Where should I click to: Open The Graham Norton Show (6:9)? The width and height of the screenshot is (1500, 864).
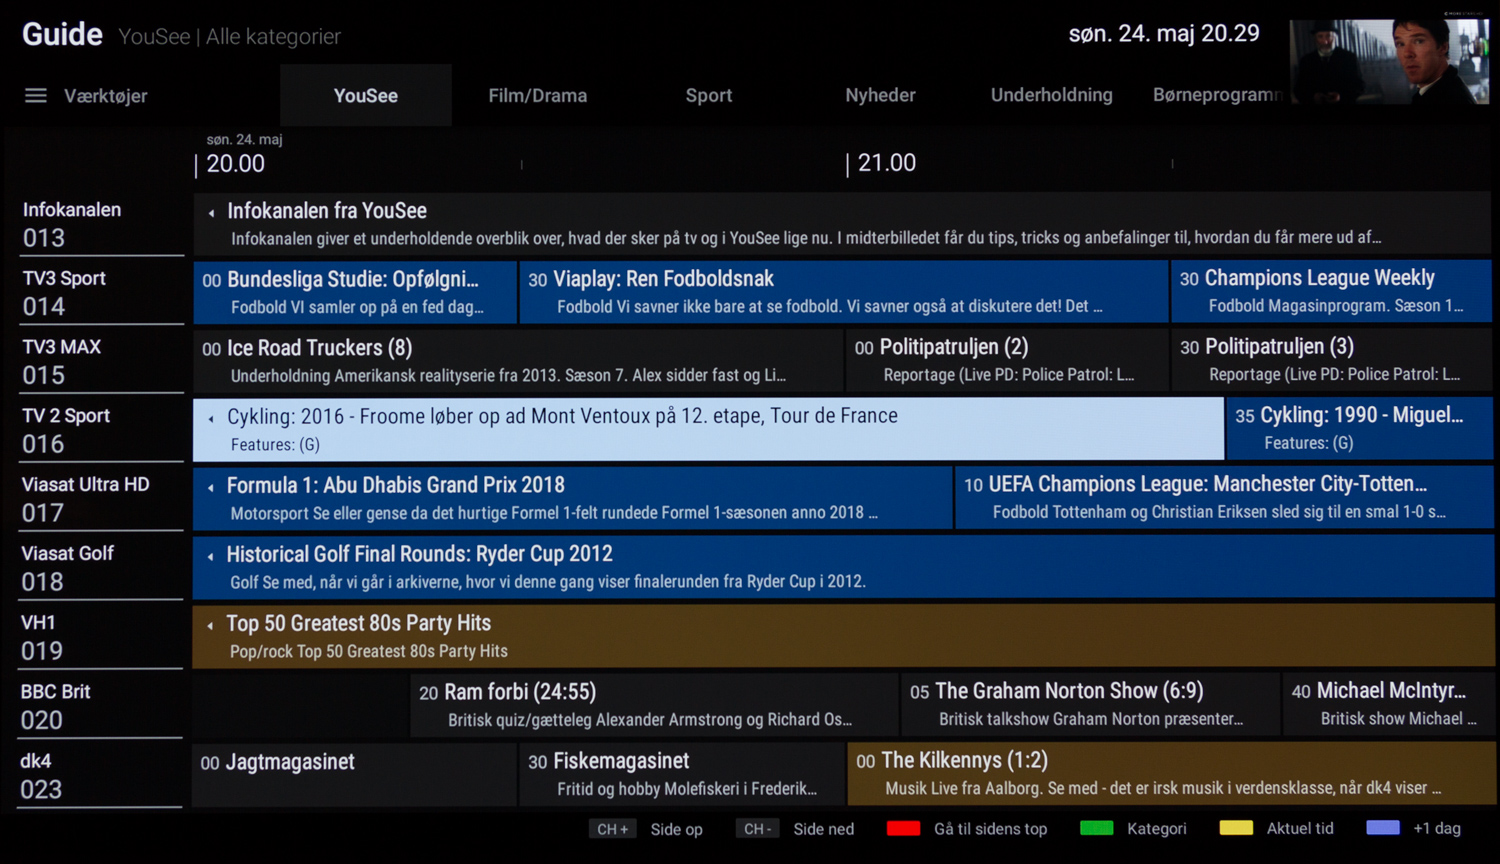(x=1091, y=705)
